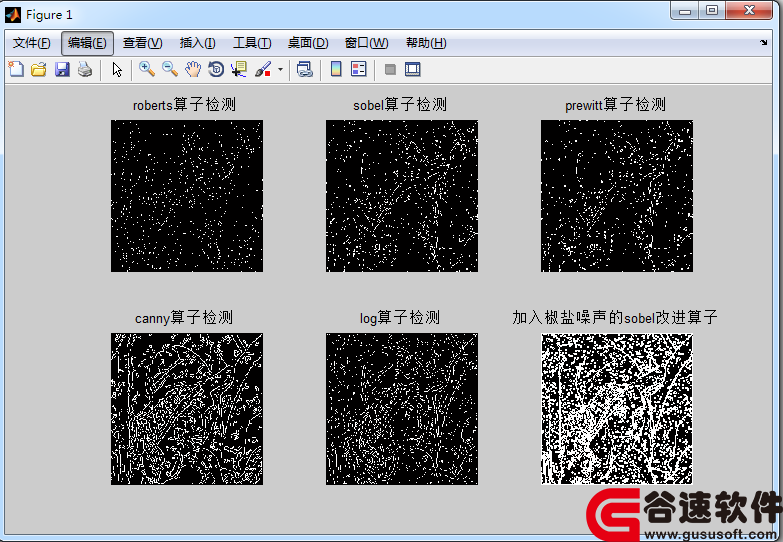The image size is (783, 542).
Task: Minimize the Figure 1 window
Action: (x=685, y=11)
